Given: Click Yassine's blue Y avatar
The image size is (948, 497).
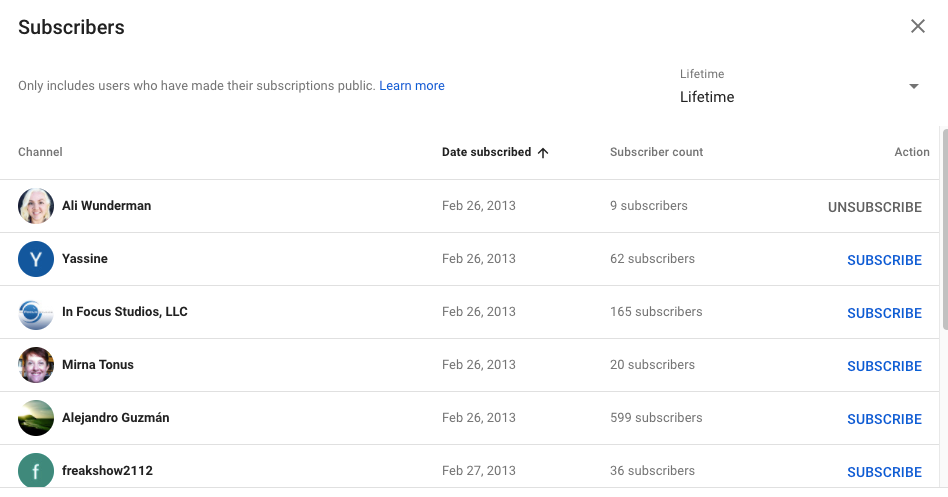Looking at the screenshot, I should (36, 259).
